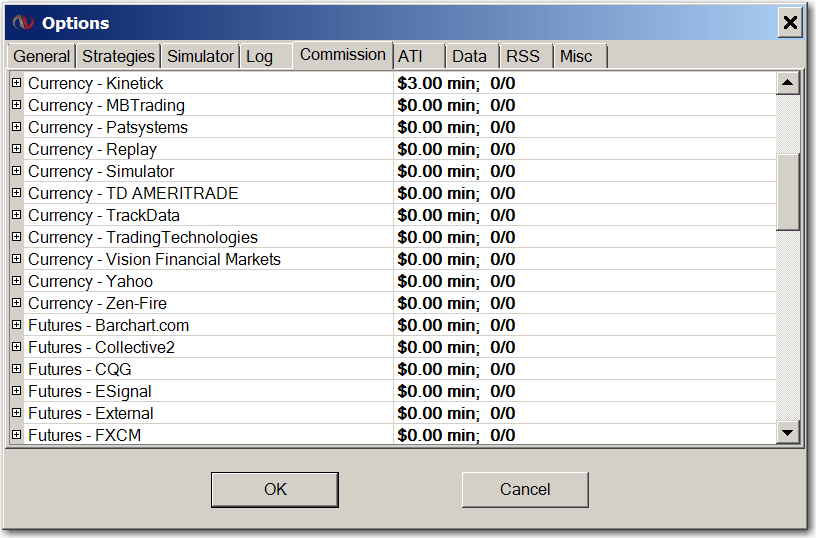Click commission value for Futures - ESignal
816x538 pixels.
[456, 391]
